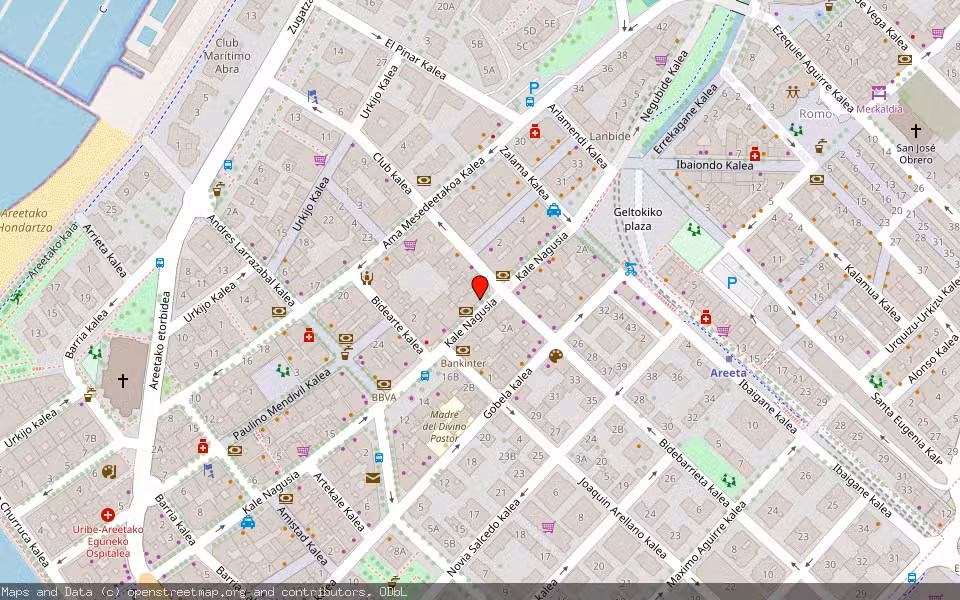Open the BBVA bank icon

pyautogui.click(x=384, y=384)
